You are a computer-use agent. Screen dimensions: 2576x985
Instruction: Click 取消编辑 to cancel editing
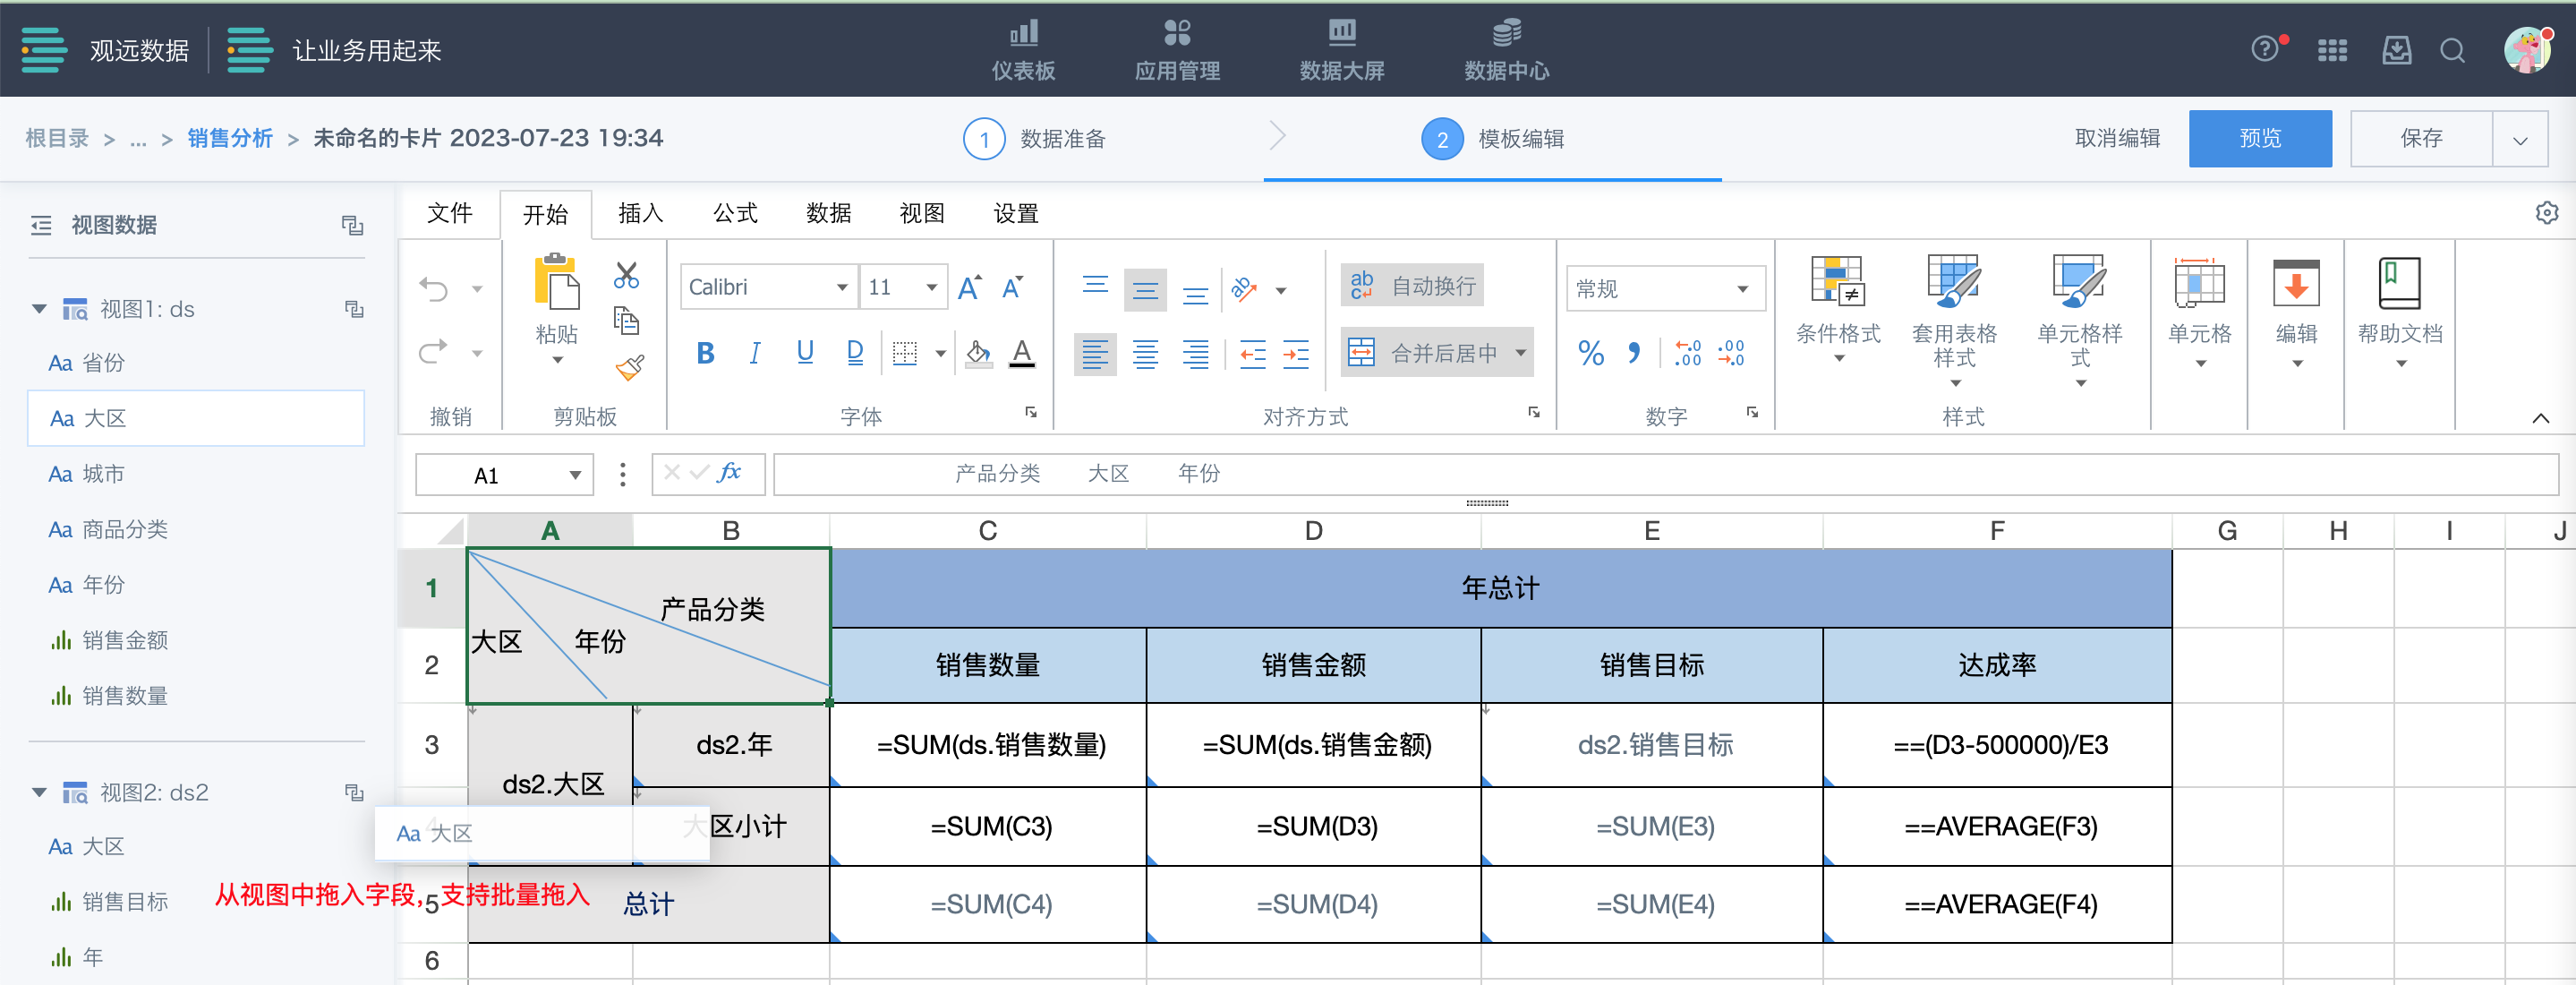[x=2116, y=138]
